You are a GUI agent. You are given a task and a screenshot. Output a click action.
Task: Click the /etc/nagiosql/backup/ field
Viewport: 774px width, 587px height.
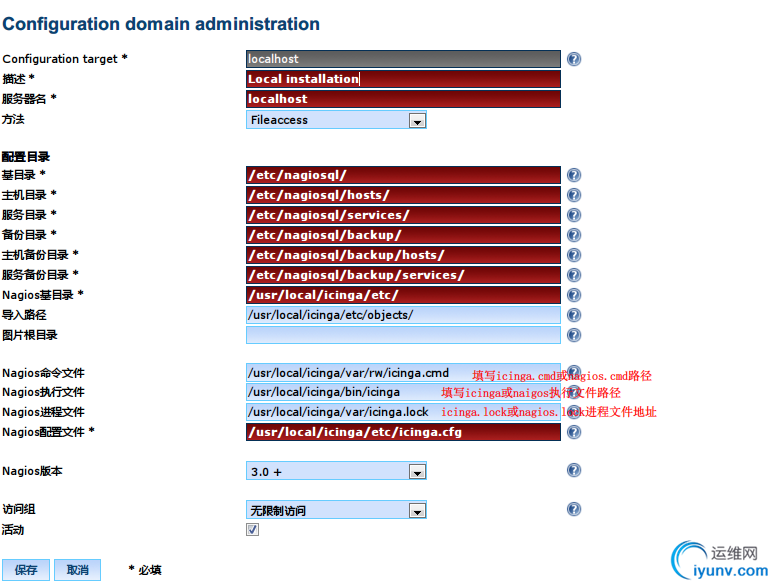click(403, 235)
